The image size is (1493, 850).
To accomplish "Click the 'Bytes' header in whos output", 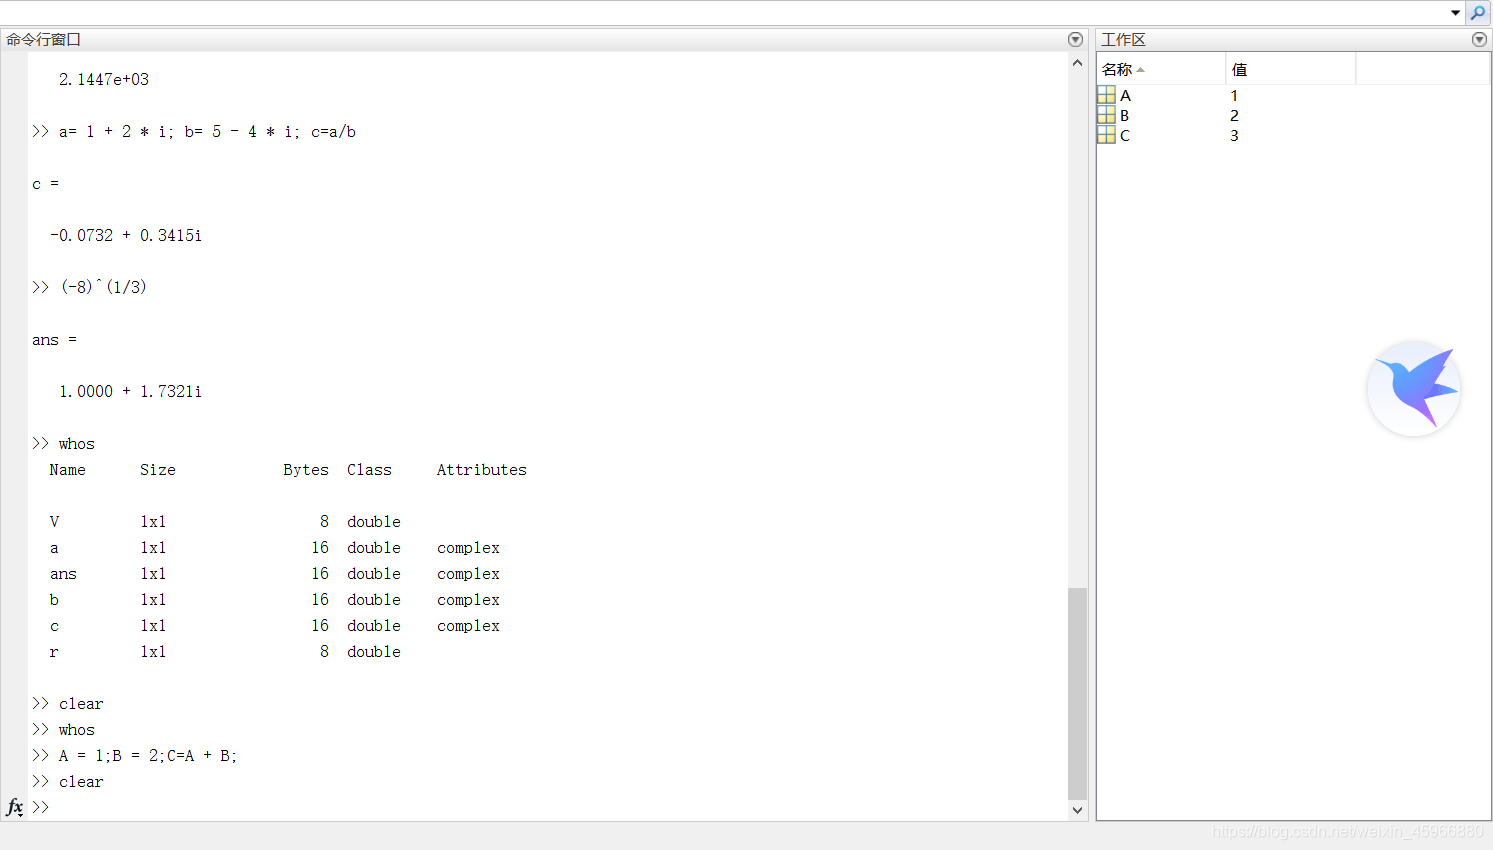I will point(306,470).
